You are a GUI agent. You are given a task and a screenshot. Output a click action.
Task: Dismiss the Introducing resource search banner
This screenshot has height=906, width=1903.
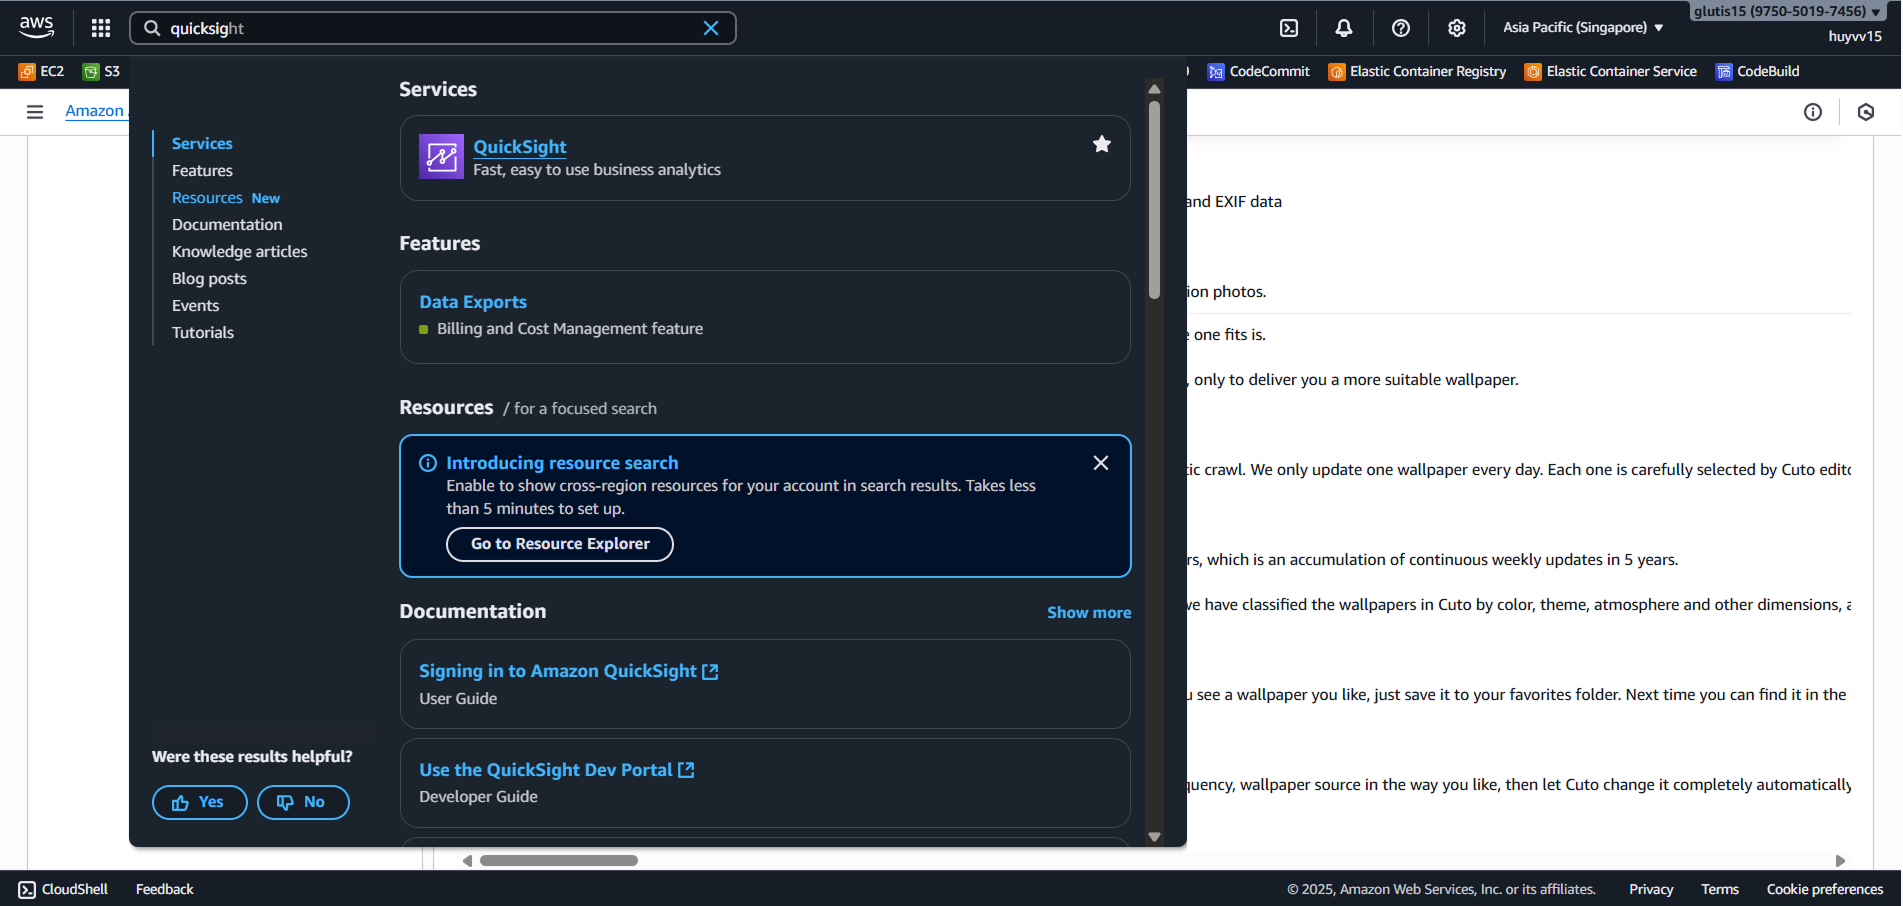pyautogui.click(x=1100, y=463)
